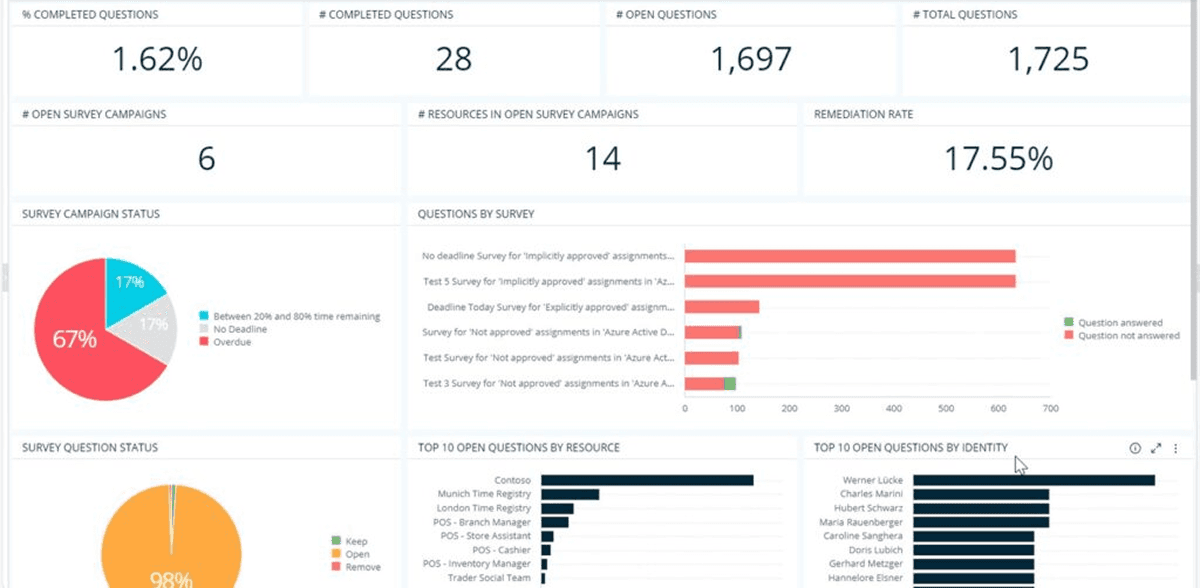Click the # Total Questions value 1,725
This screenshot has width=1200, height=588.
pos(1048,60)
